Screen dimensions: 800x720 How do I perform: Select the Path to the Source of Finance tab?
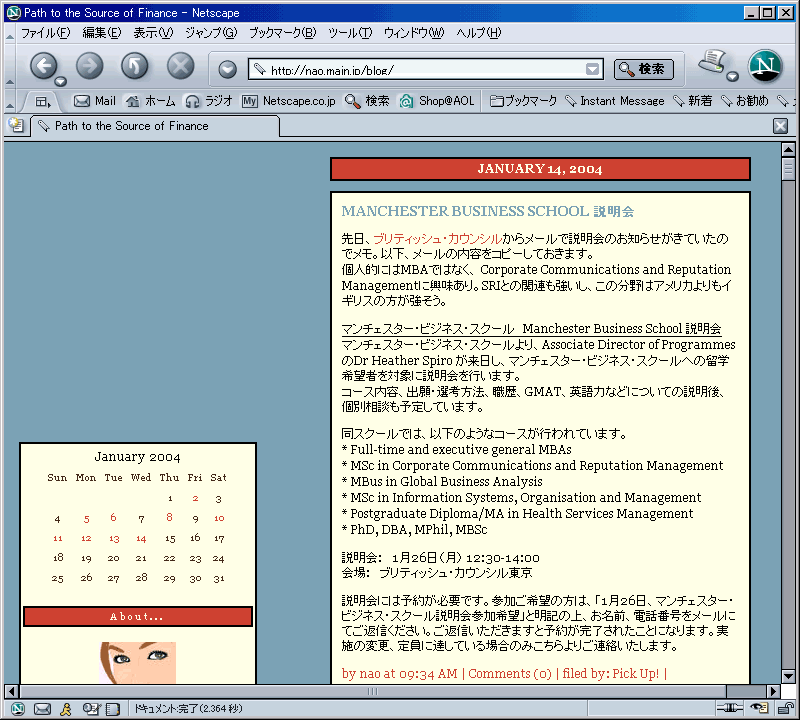coord(155,126)
